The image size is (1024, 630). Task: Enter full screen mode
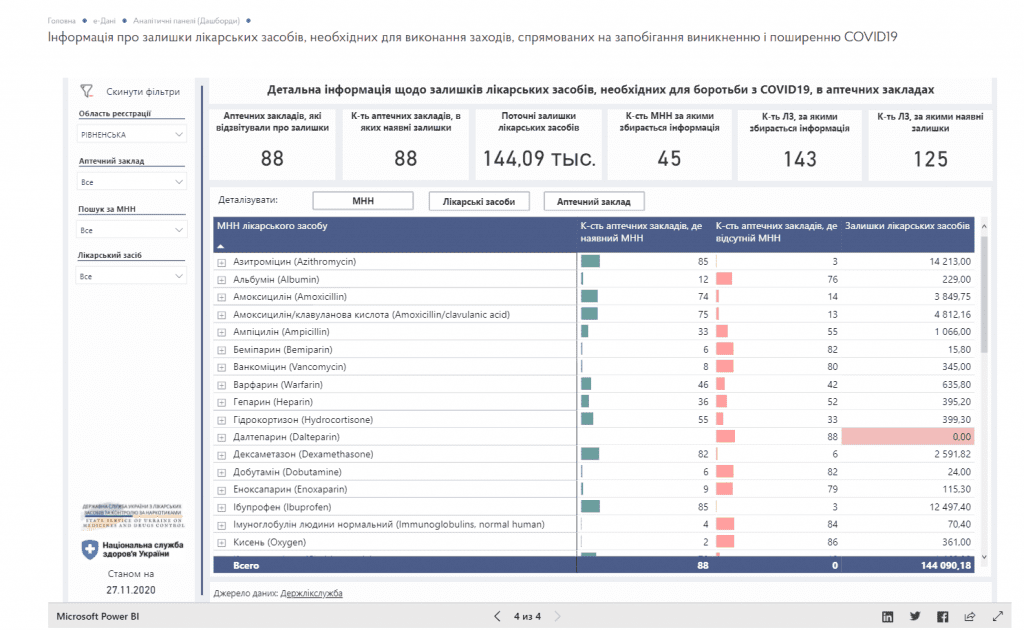coord(997,617)
